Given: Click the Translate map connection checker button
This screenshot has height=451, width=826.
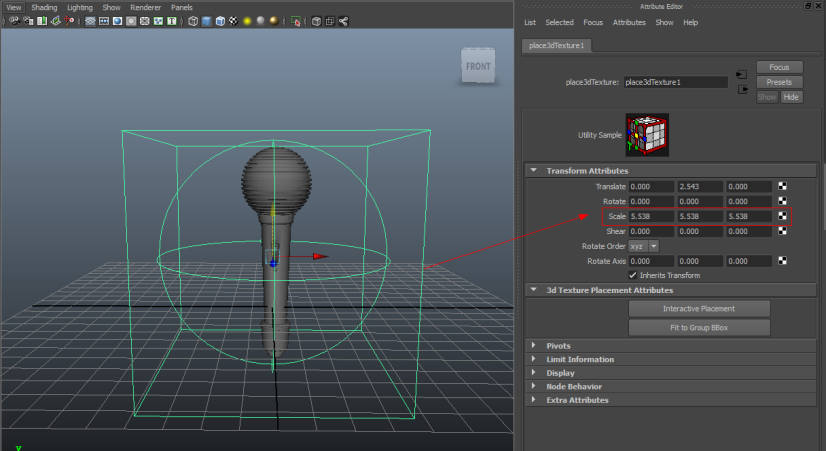Looking at the screenshot, I should pos(783,187).
